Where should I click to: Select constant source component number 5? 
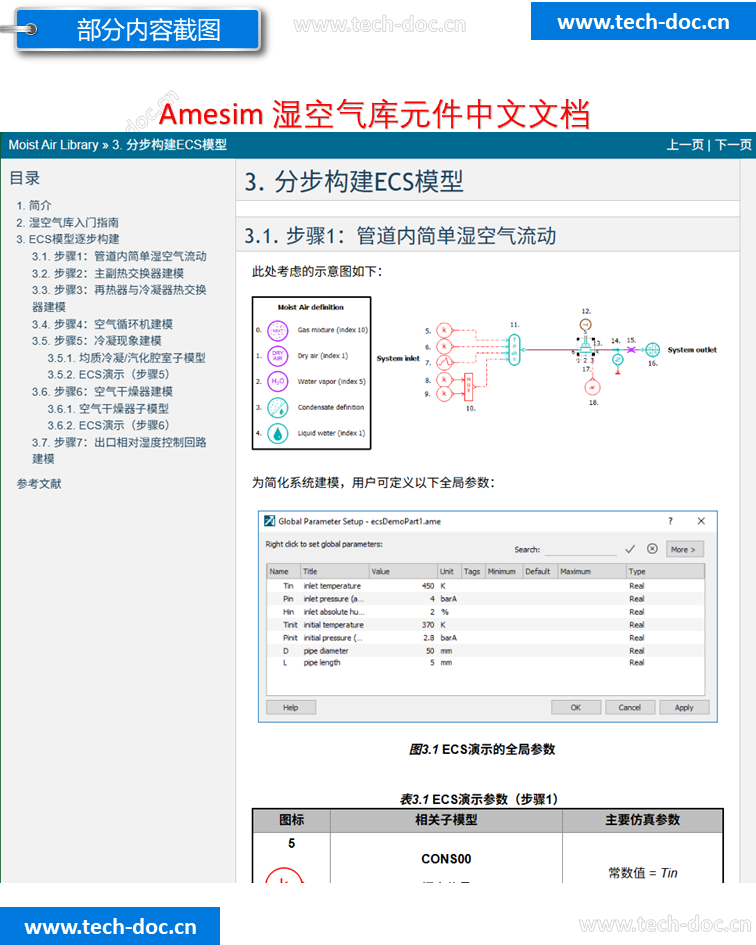(444, 330)
